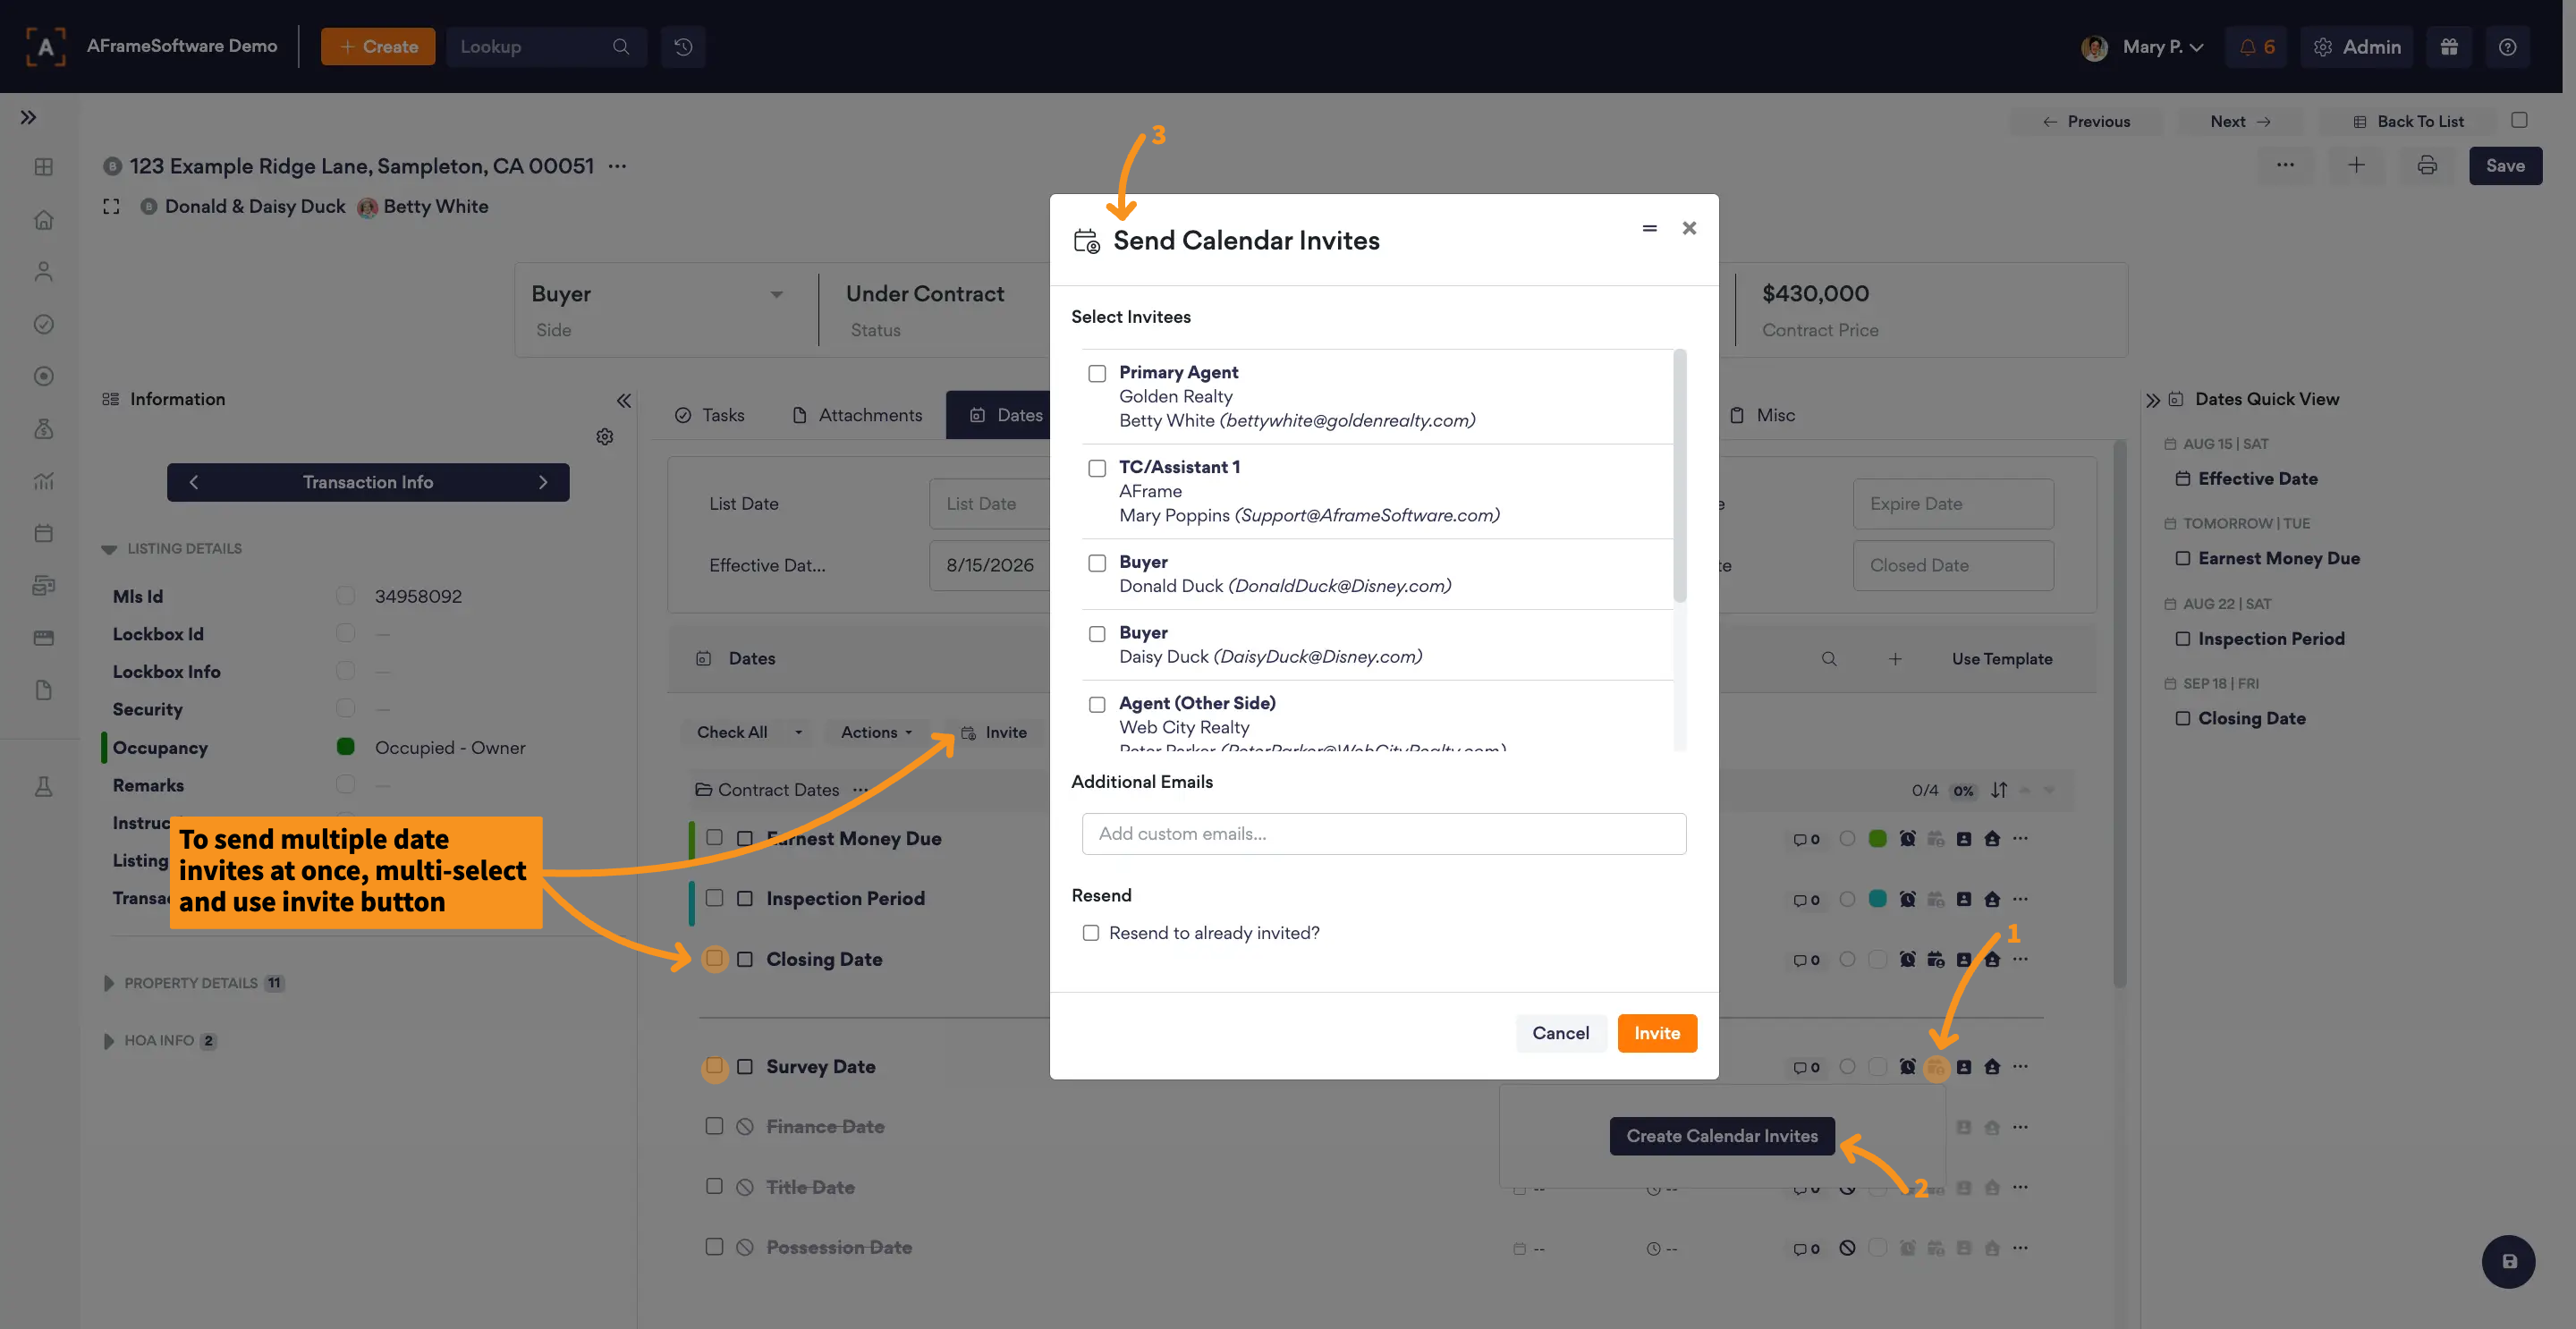Screen dimensions: 2576x1329
Task: Click the plus icon next to print
Action: (2356, 166)
